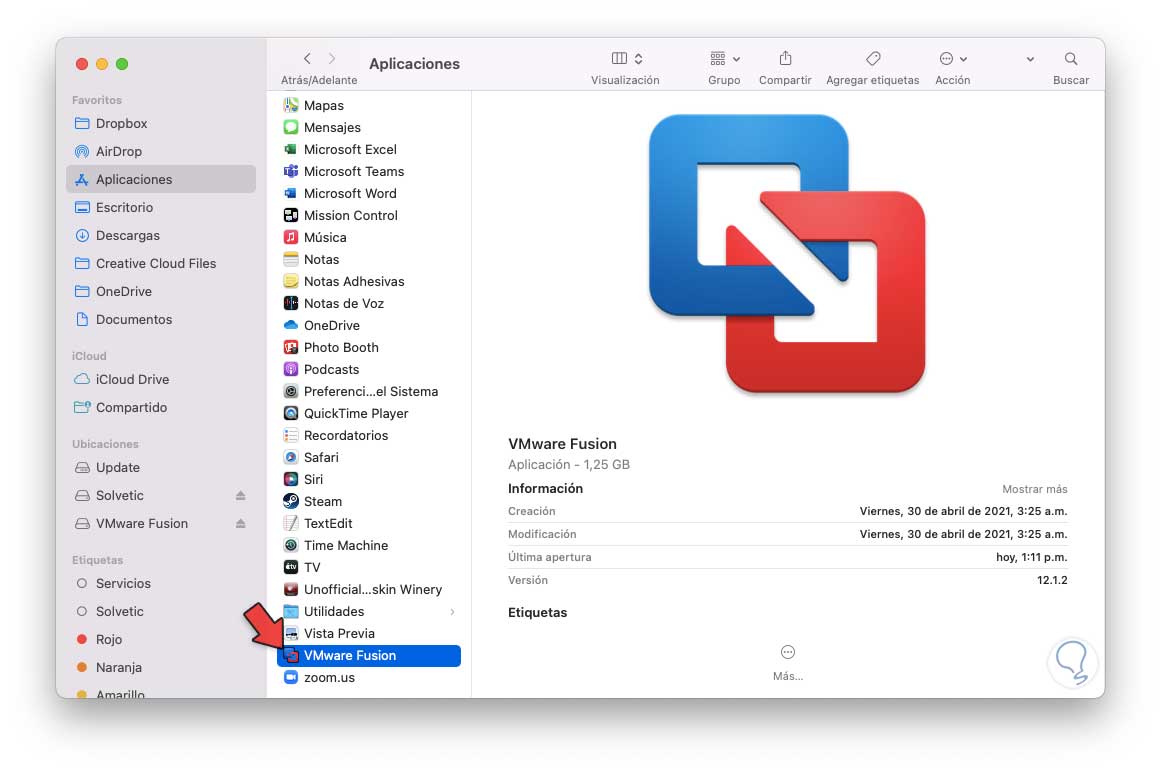Image resolution: width=1161 pixels, height=772 pixels.
Task: Expand the toolbar overflow chevron
Action: coord(1030,59)
